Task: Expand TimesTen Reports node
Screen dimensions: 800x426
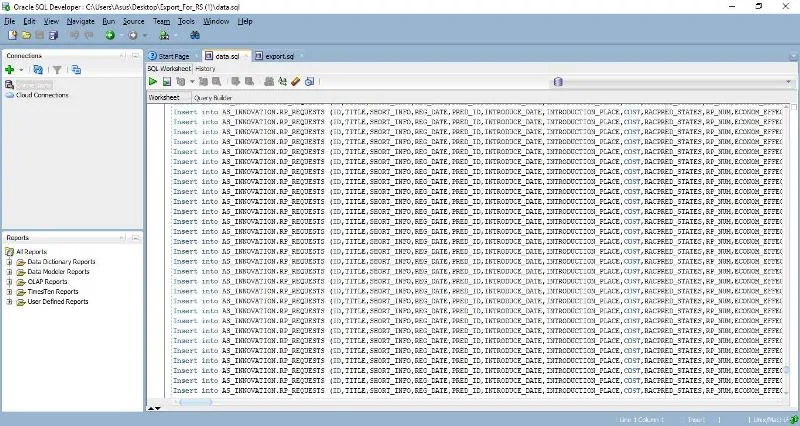Action: [9, 292]
